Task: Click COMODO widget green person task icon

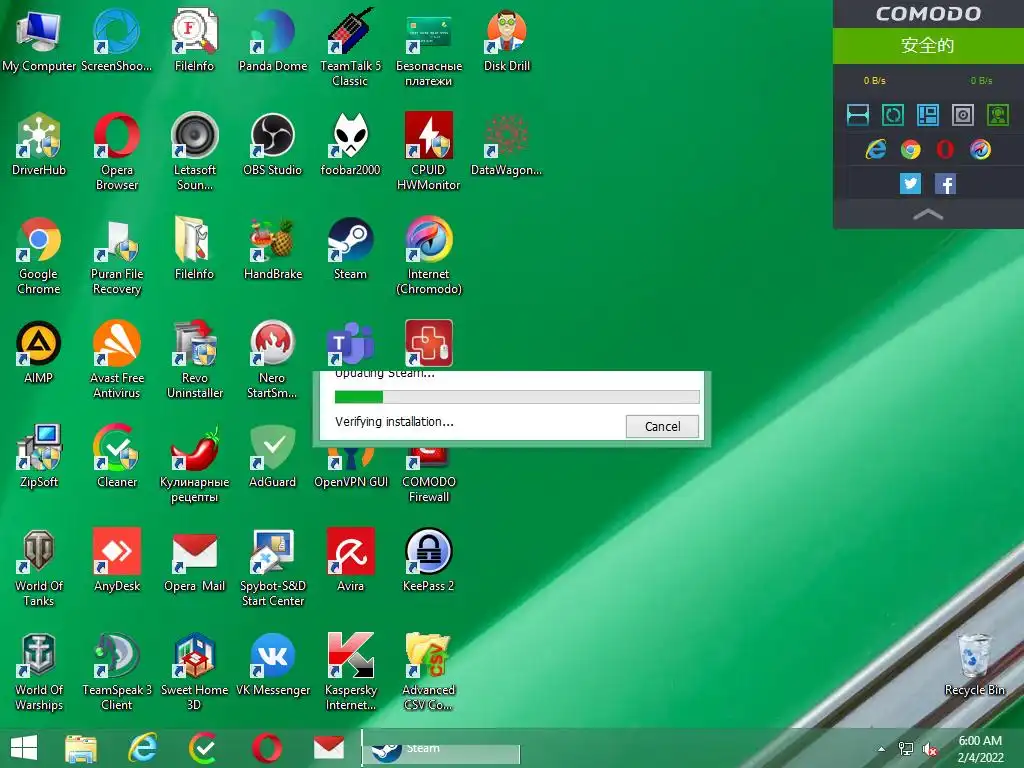Action: (998, 115)
